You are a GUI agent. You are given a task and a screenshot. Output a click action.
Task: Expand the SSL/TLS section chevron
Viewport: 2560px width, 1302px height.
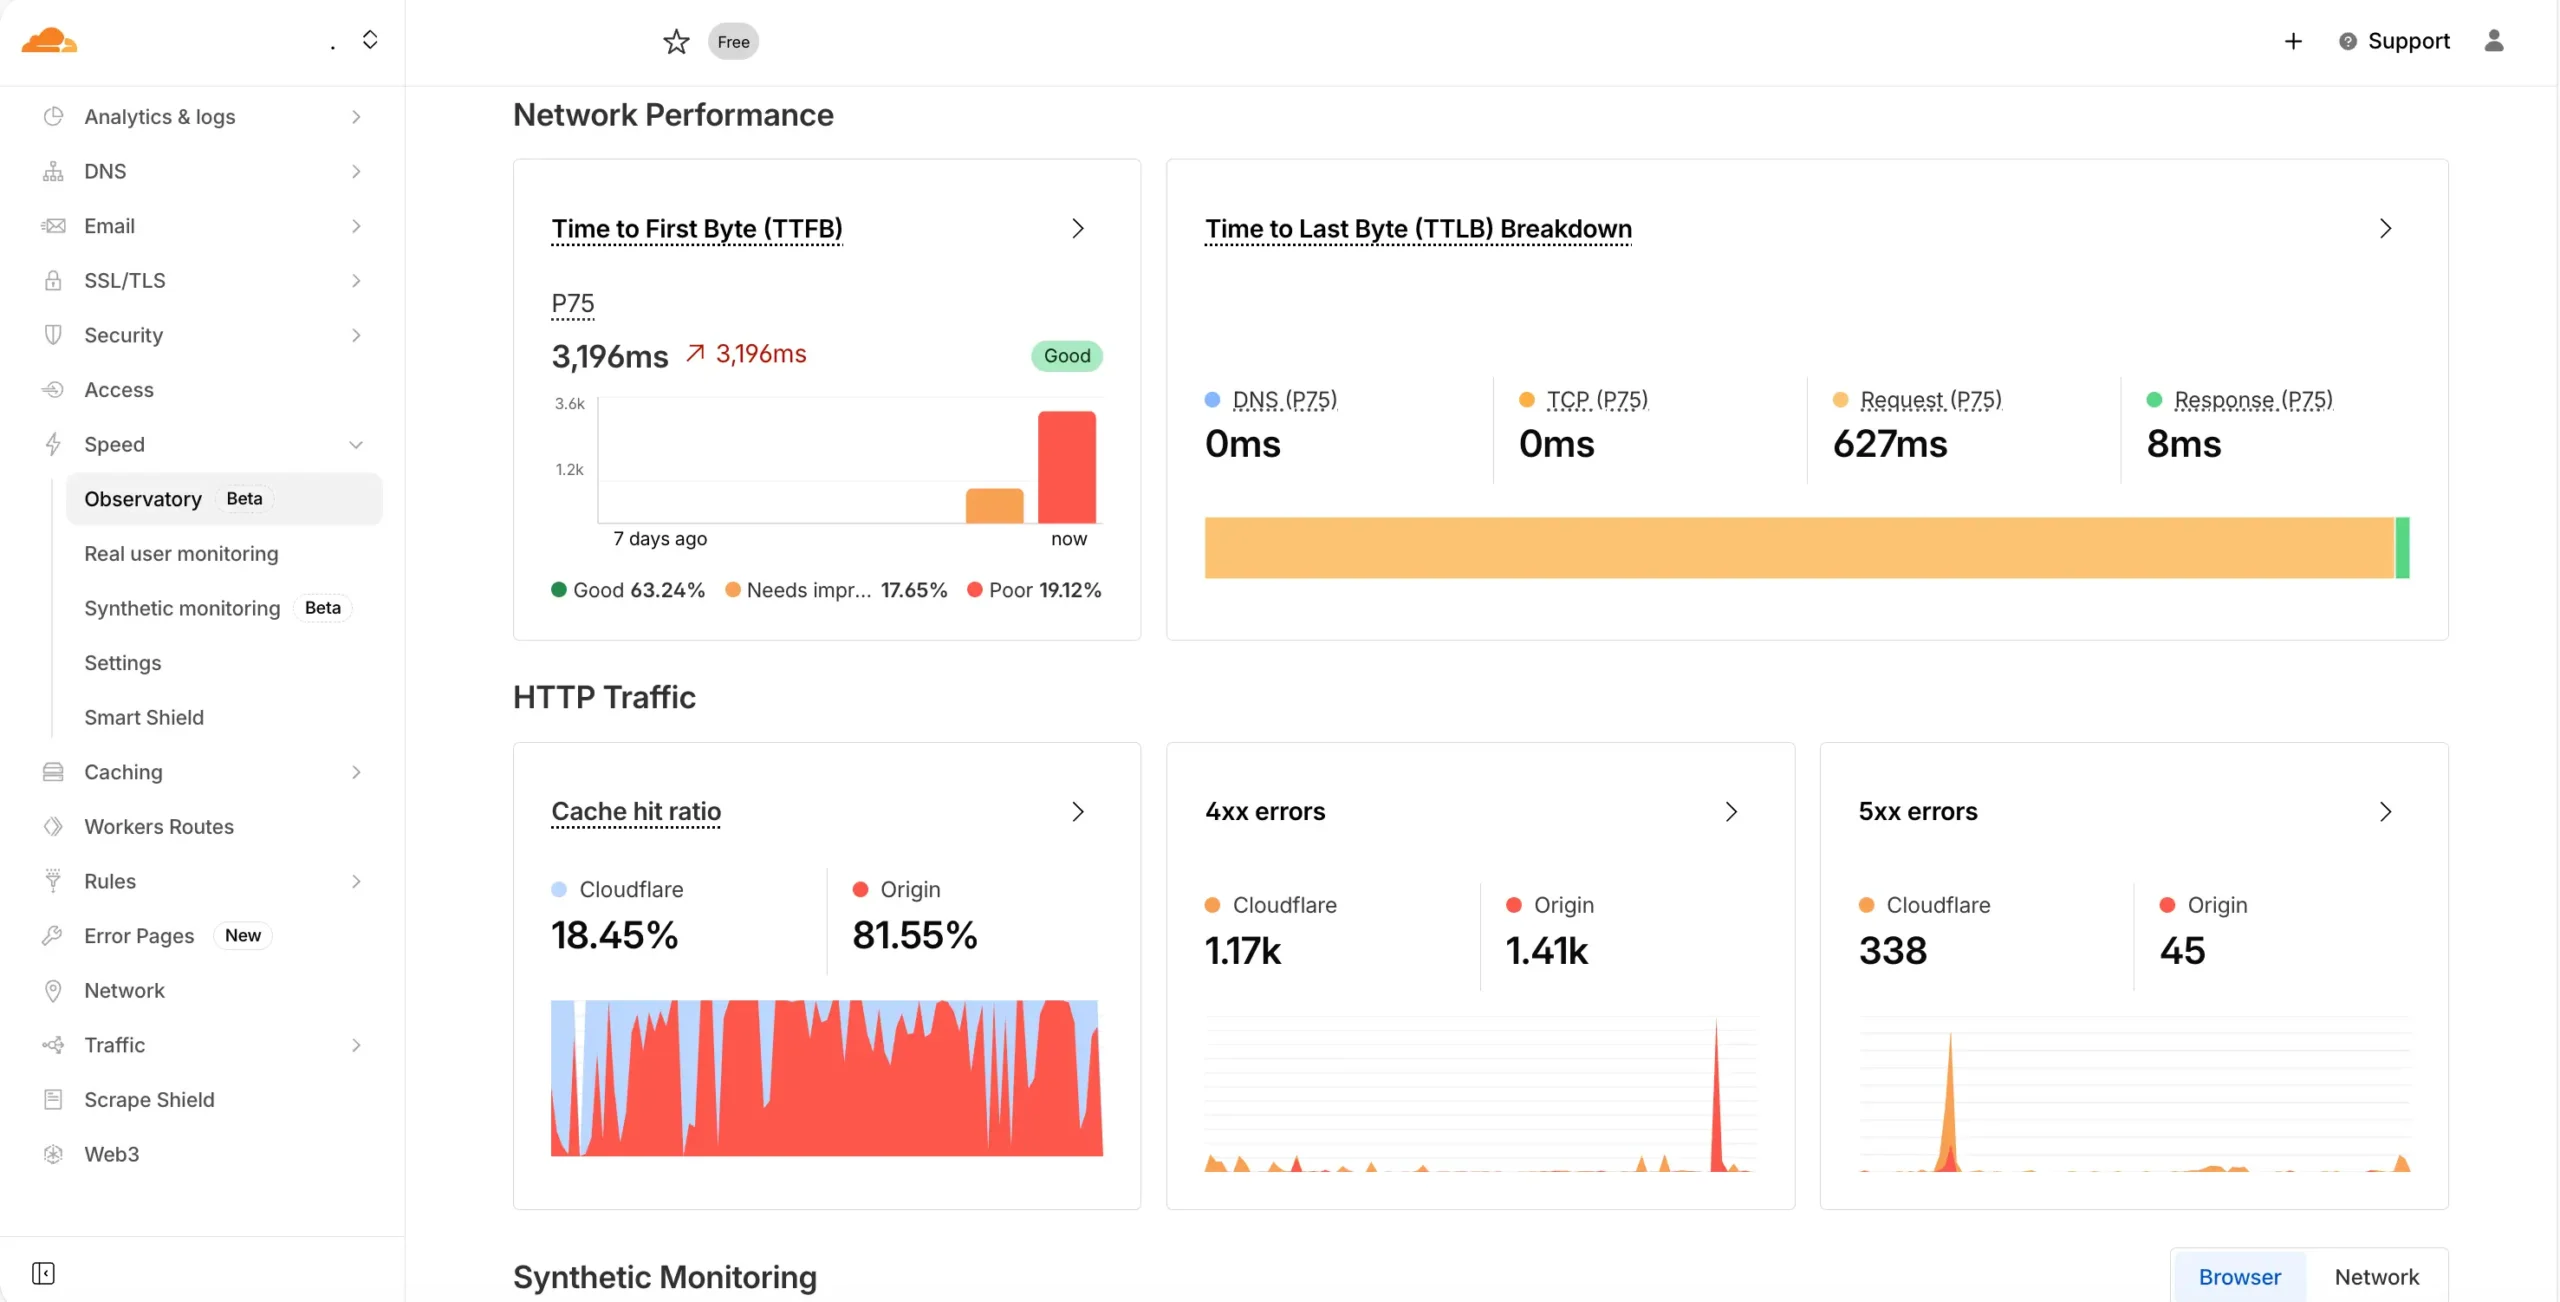356,281
